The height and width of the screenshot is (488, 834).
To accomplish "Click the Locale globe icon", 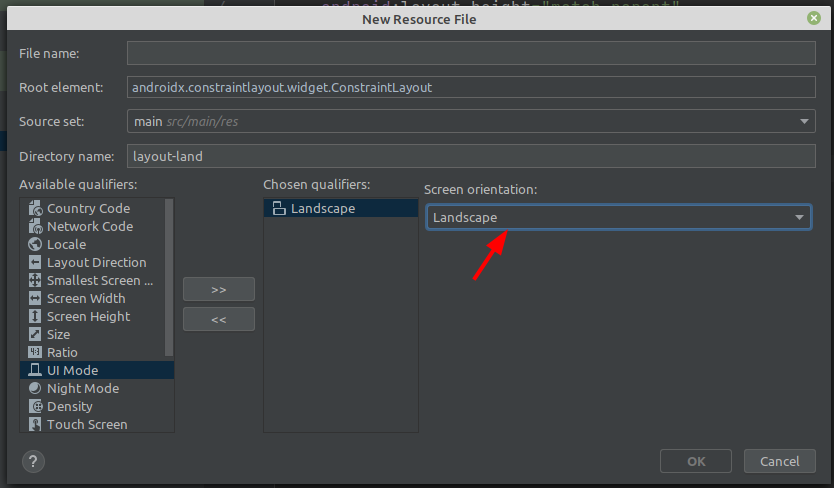I will 35,245.
